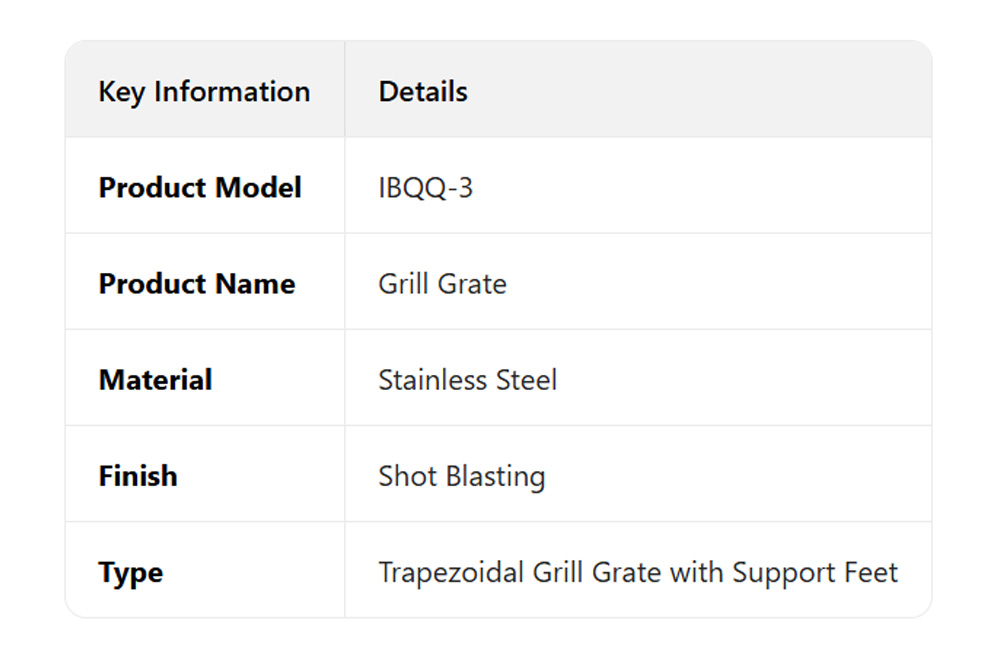Select the 'Product Name' row label

click(x=197, y=283)
